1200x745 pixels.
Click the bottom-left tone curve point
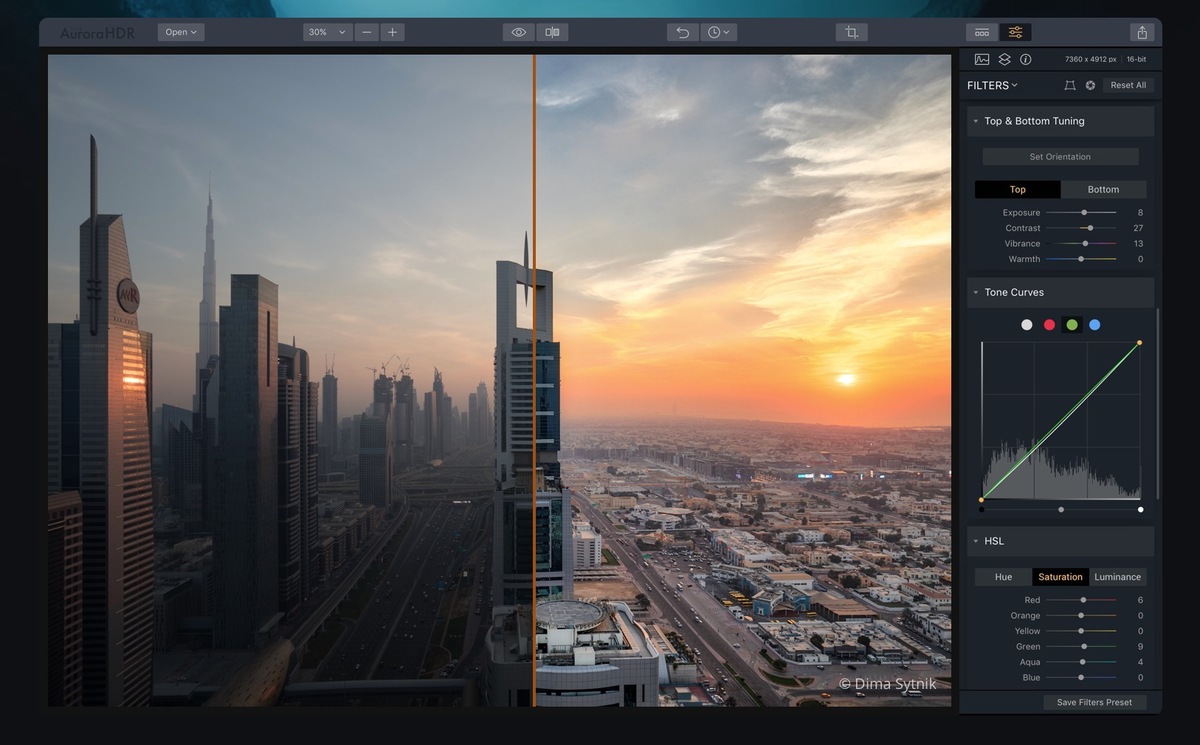click(x=981, y=500)
